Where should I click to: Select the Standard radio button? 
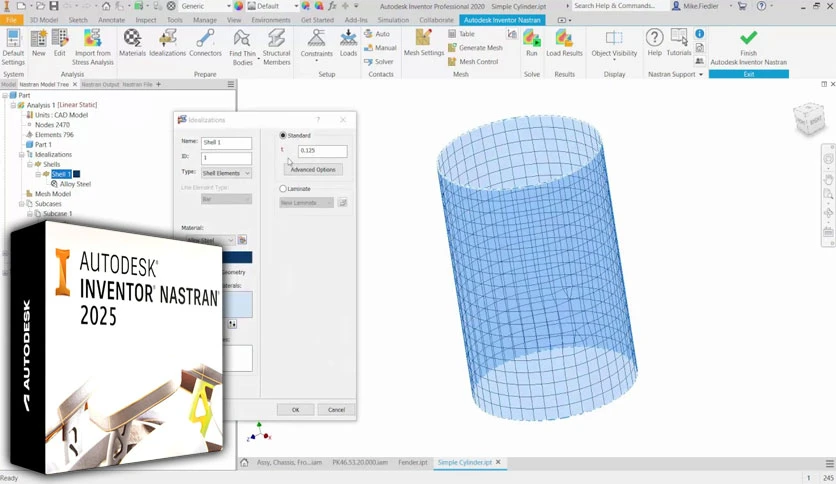pyautogui.click(x=283, y=135)
